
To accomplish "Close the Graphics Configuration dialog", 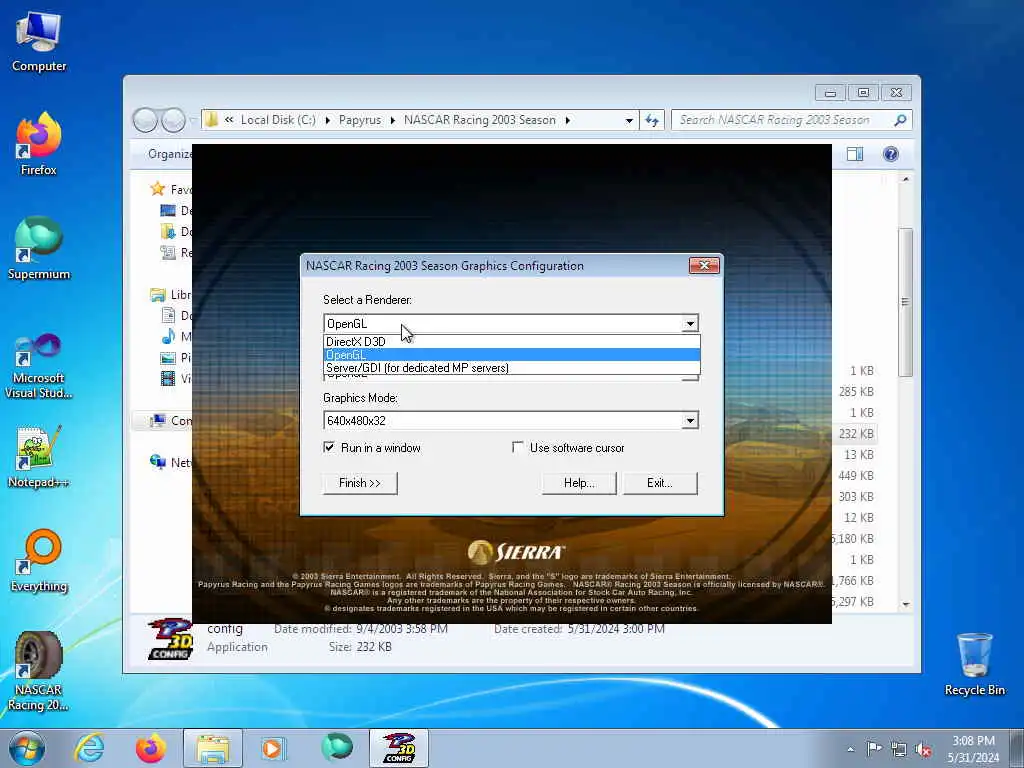I will pos(704,265).
